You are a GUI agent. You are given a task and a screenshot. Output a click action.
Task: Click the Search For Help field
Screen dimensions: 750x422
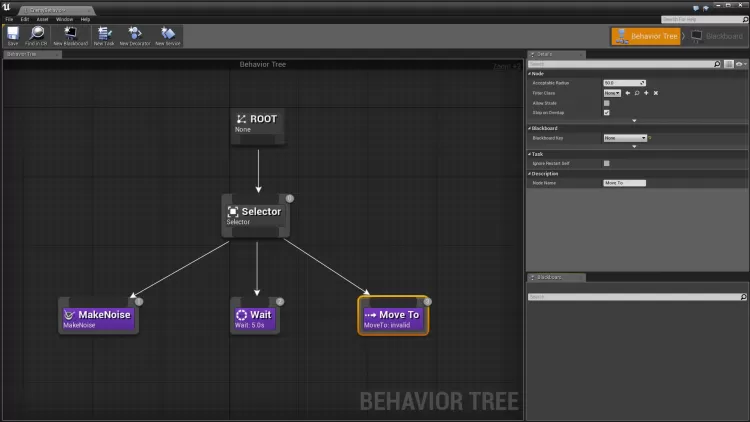coord(704,20)
